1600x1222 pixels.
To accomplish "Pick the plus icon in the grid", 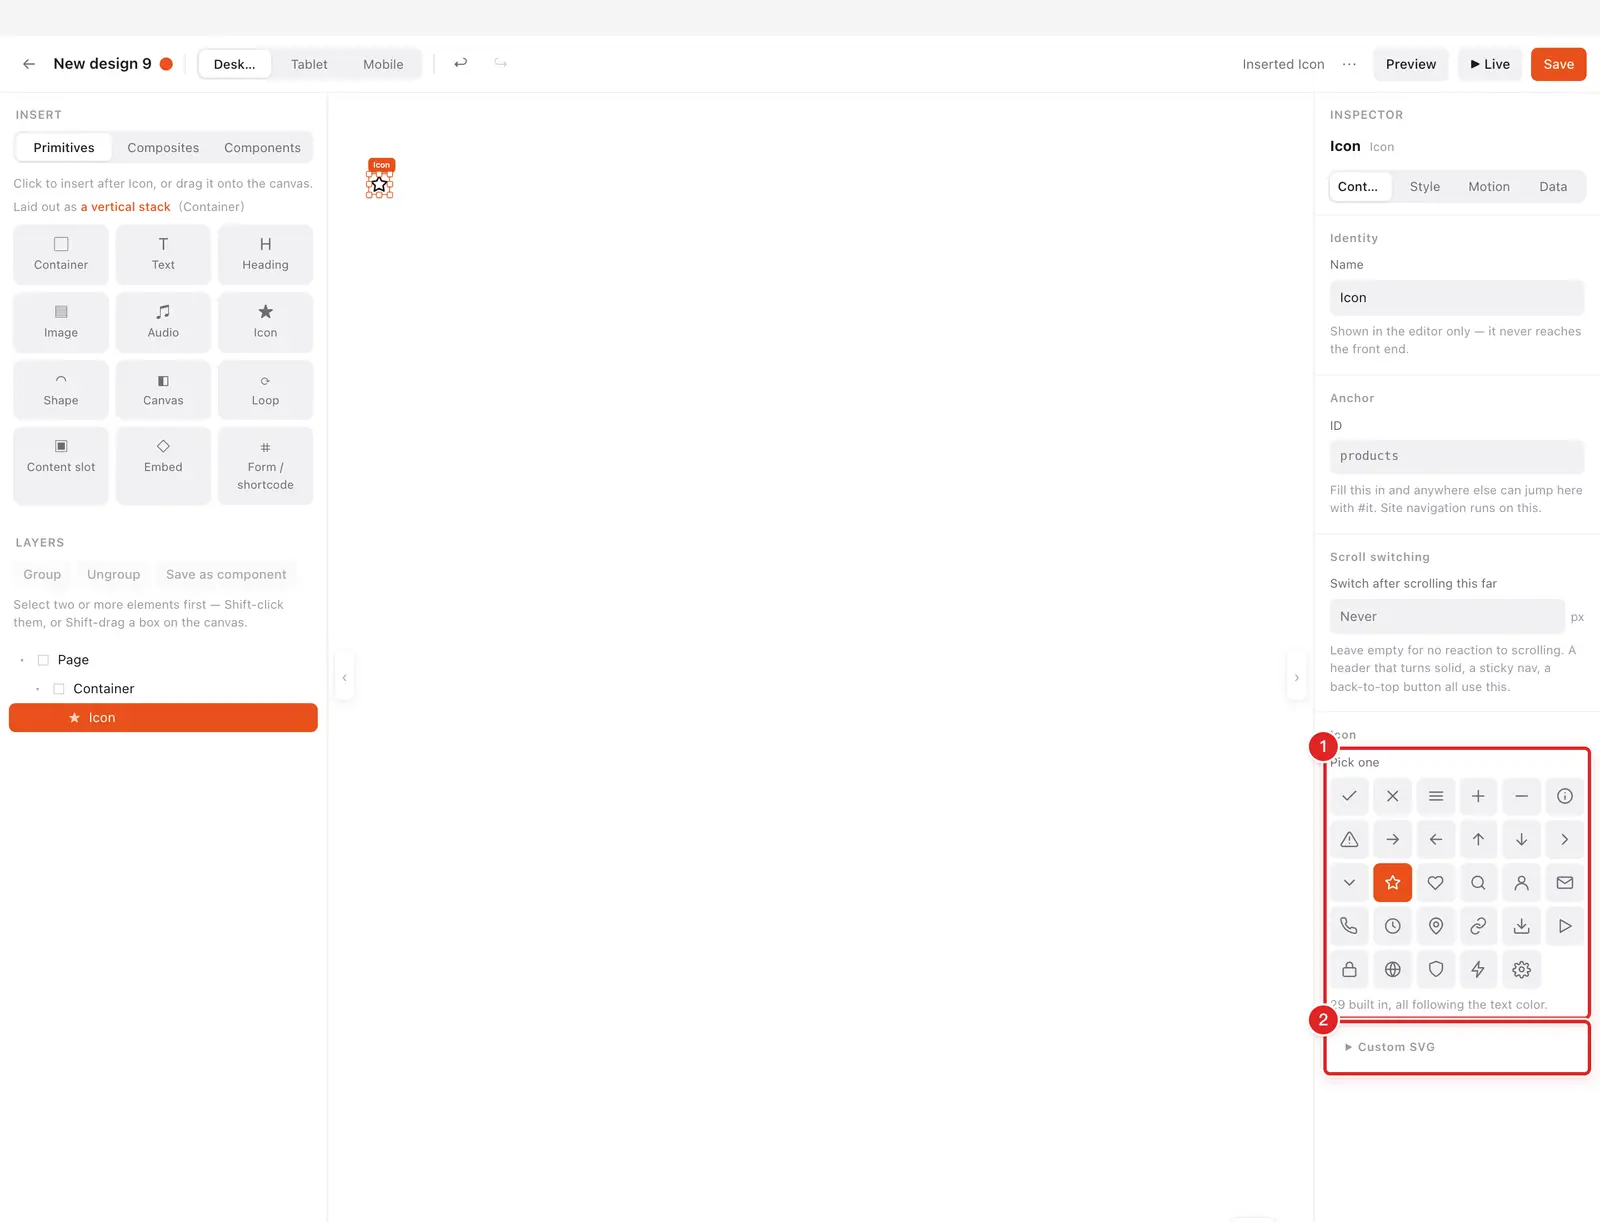I will point(1478,796).
